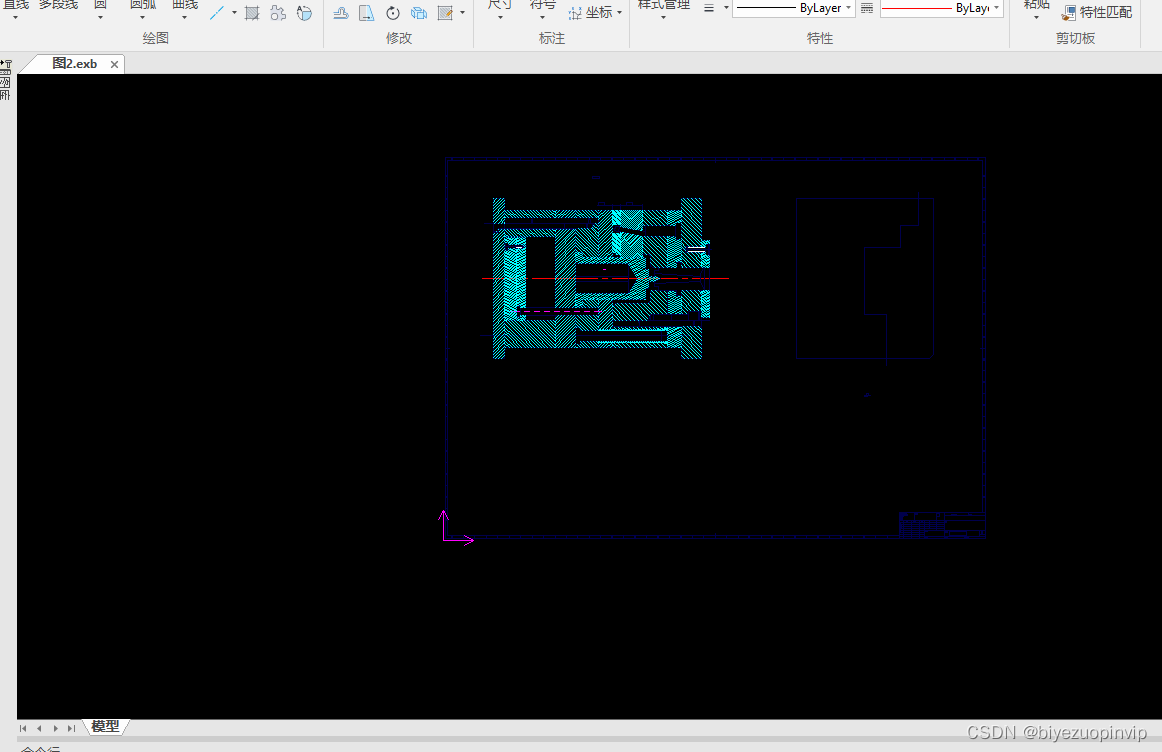Screen dimensions: 1162x752
Task: Click the 特性 group label
Action: pyautogui.click(x=820, y=39)
